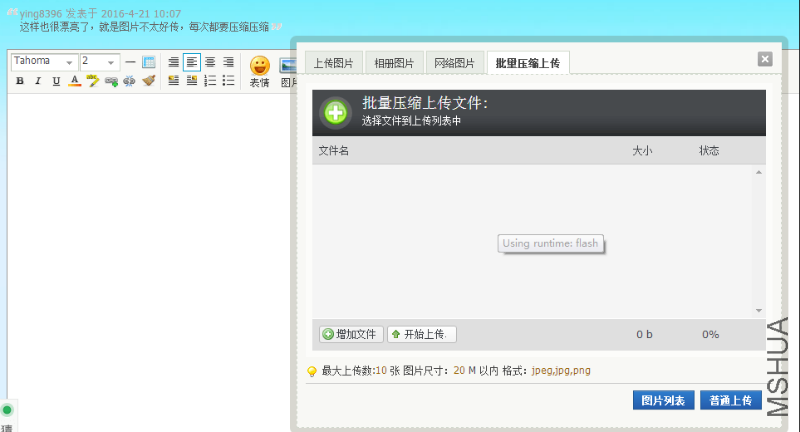The width and height of the screenshot is (800, 432).
Task: Select the 批量压缩上传 tab
Action: point(528,63)
